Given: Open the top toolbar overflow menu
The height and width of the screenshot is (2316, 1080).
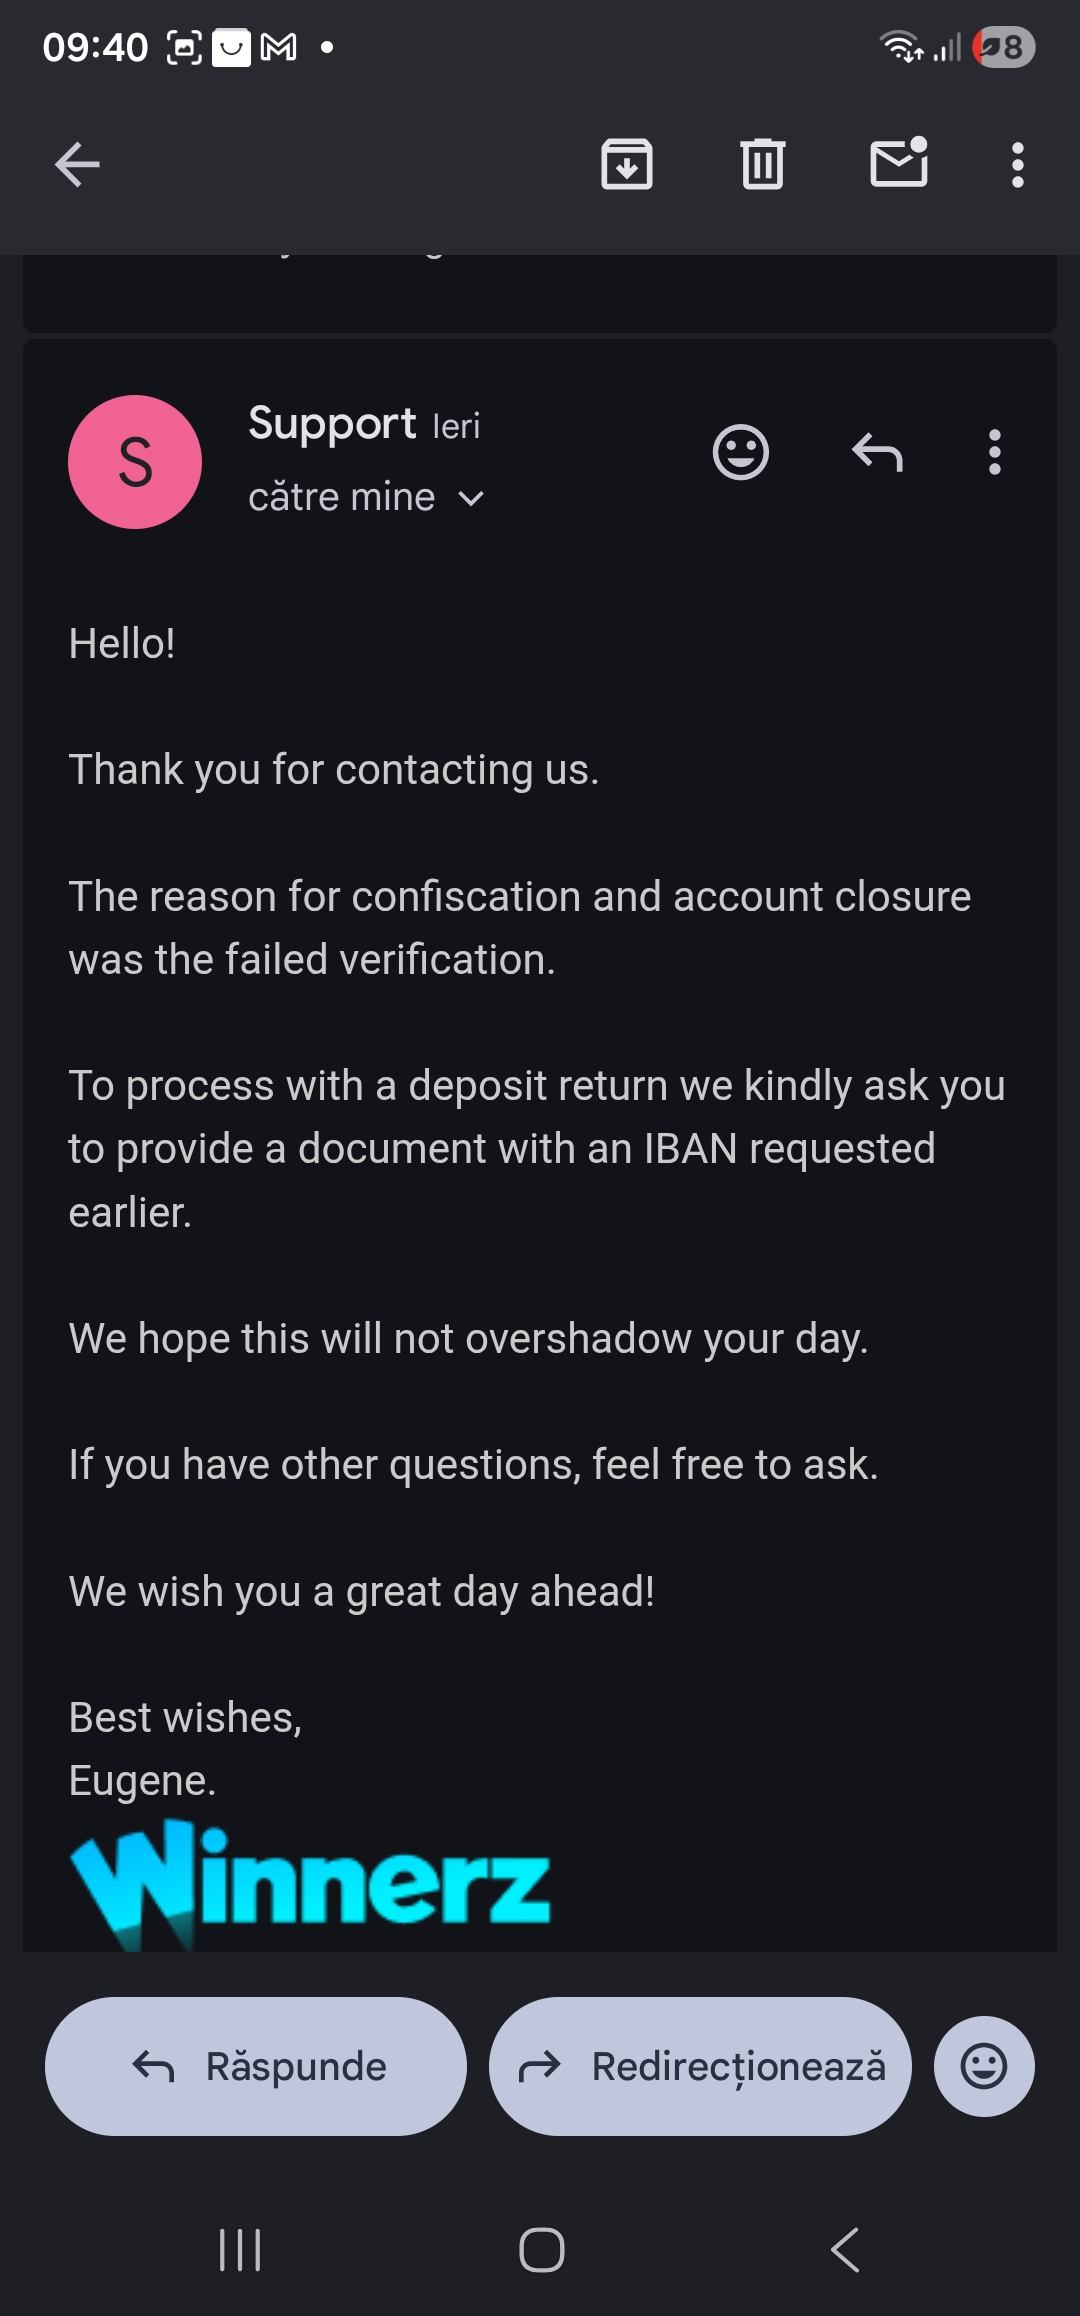Looking at the screenshot, I should point(1017,164).
